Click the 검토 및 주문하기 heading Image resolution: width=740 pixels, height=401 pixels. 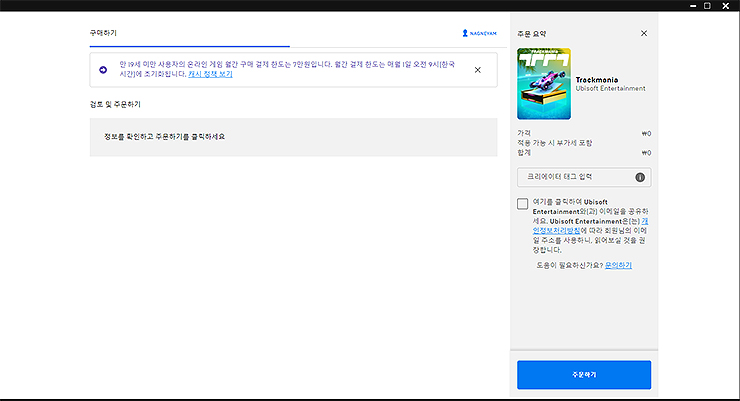tap(115, 104)
